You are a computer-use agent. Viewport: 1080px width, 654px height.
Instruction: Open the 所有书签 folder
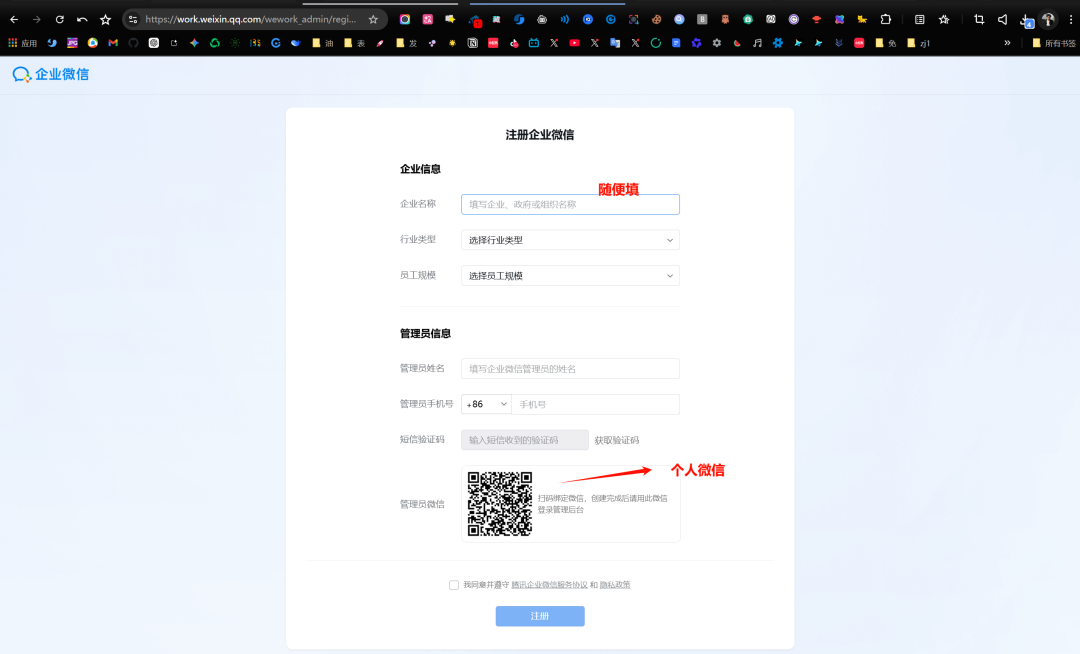click(1054, 43)
